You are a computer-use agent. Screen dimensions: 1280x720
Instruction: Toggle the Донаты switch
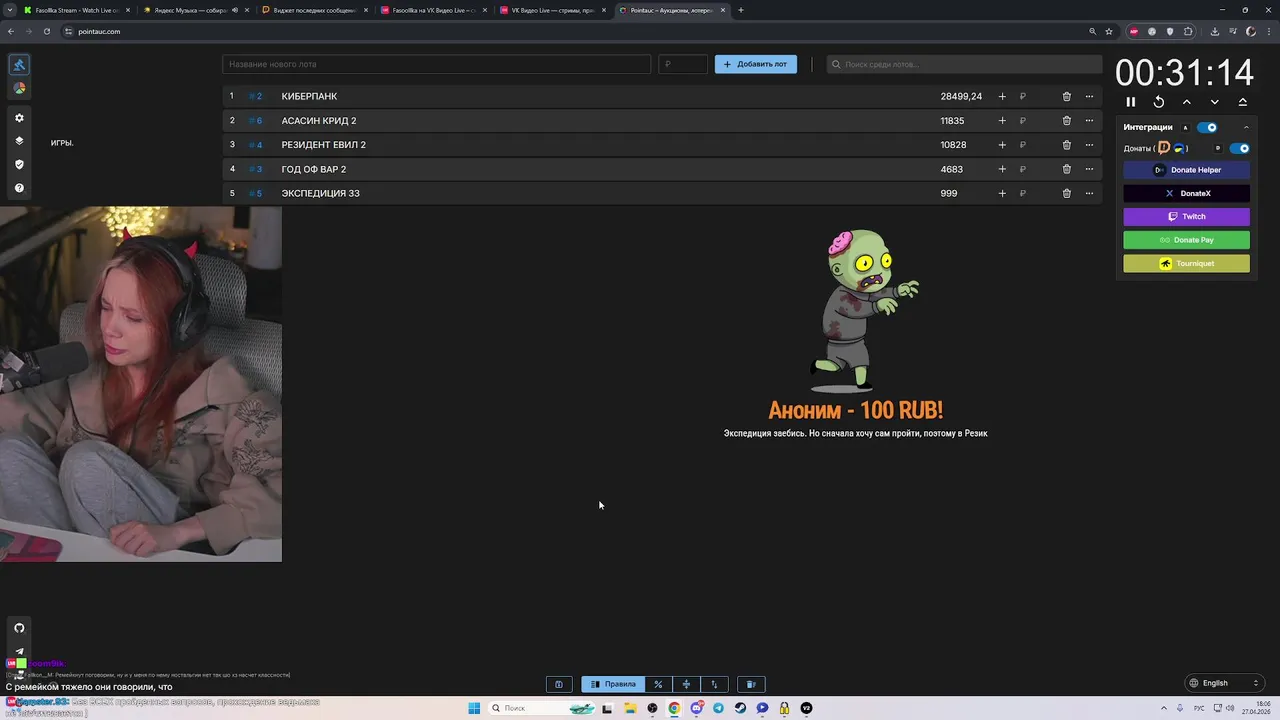click(x=1239, y=148)
